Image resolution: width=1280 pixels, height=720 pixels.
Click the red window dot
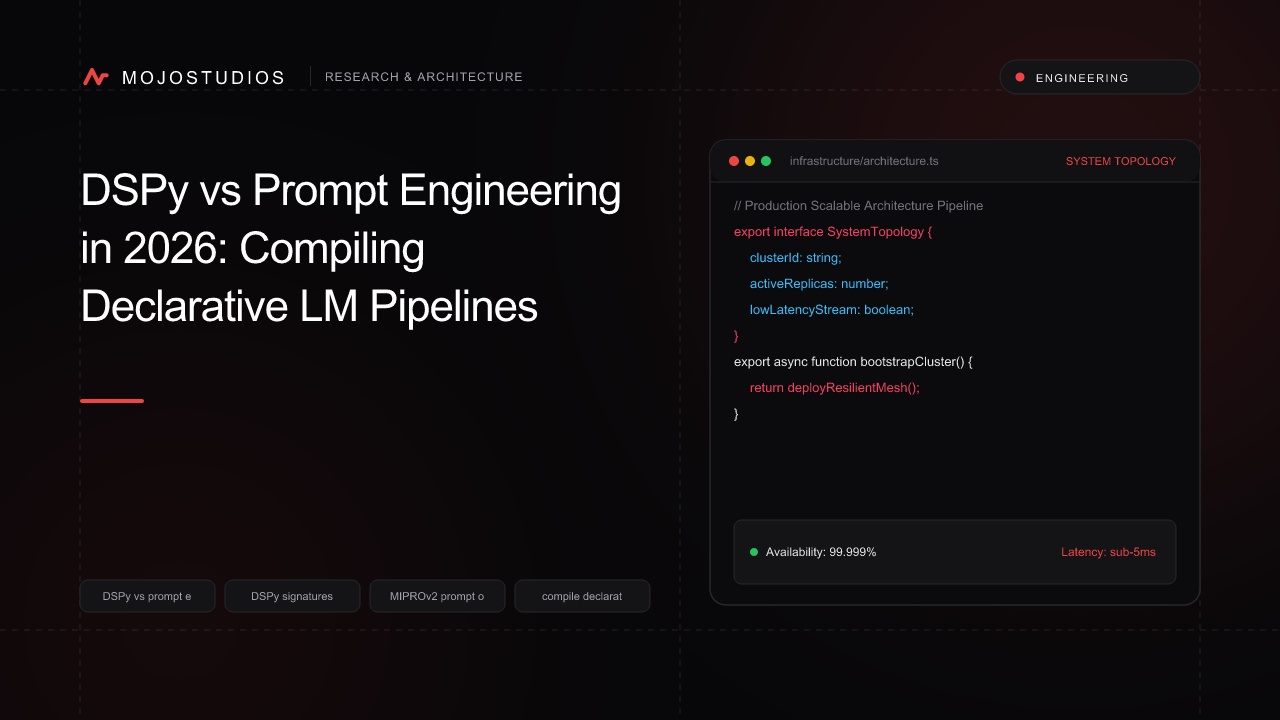pos(734,161)
